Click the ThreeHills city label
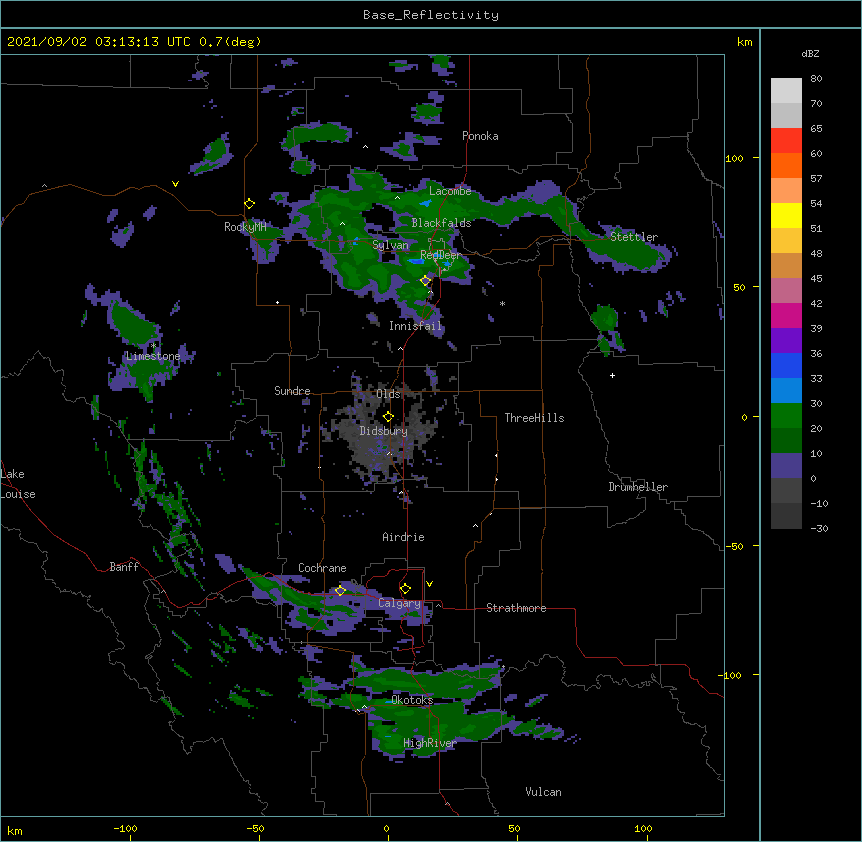The width and height of the screenshot is (862, 842). (534, 418)
